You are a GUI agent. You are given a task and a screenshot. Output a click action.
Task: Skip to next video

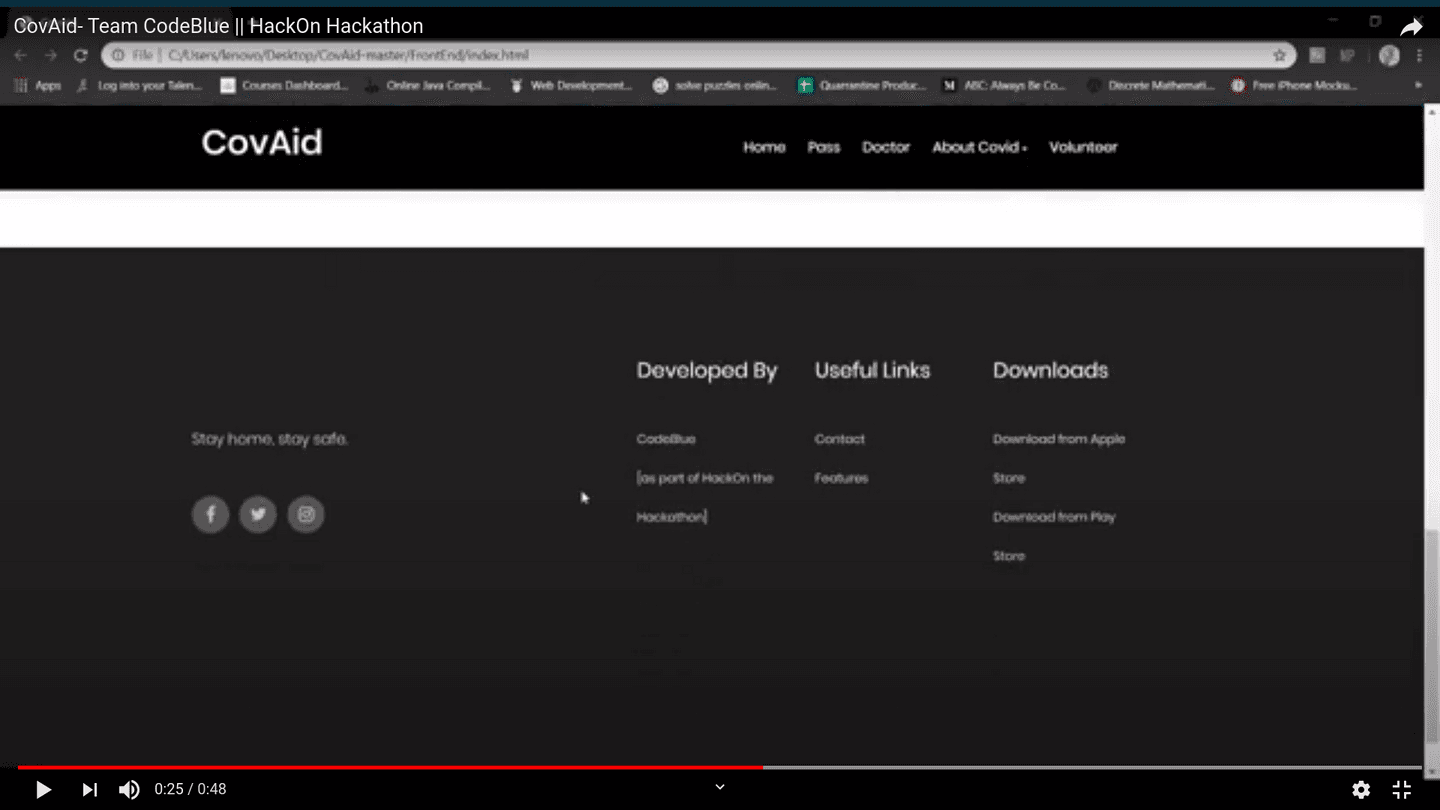tap(90, 790)
